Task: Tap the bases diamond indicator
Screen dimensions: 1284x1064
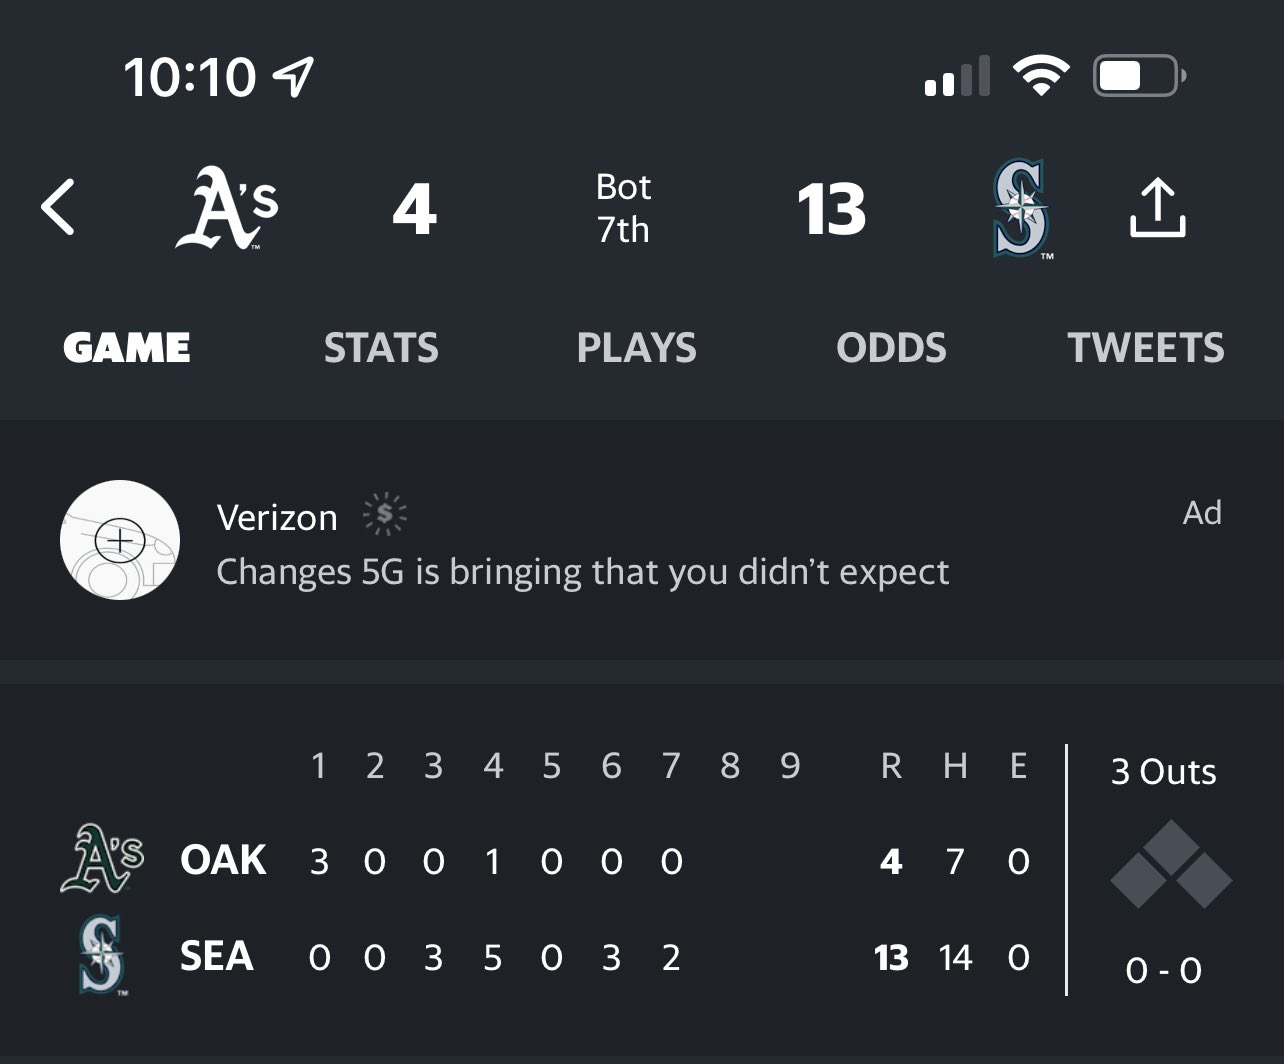Action: pyautogui.click(x=1170, y=864)
